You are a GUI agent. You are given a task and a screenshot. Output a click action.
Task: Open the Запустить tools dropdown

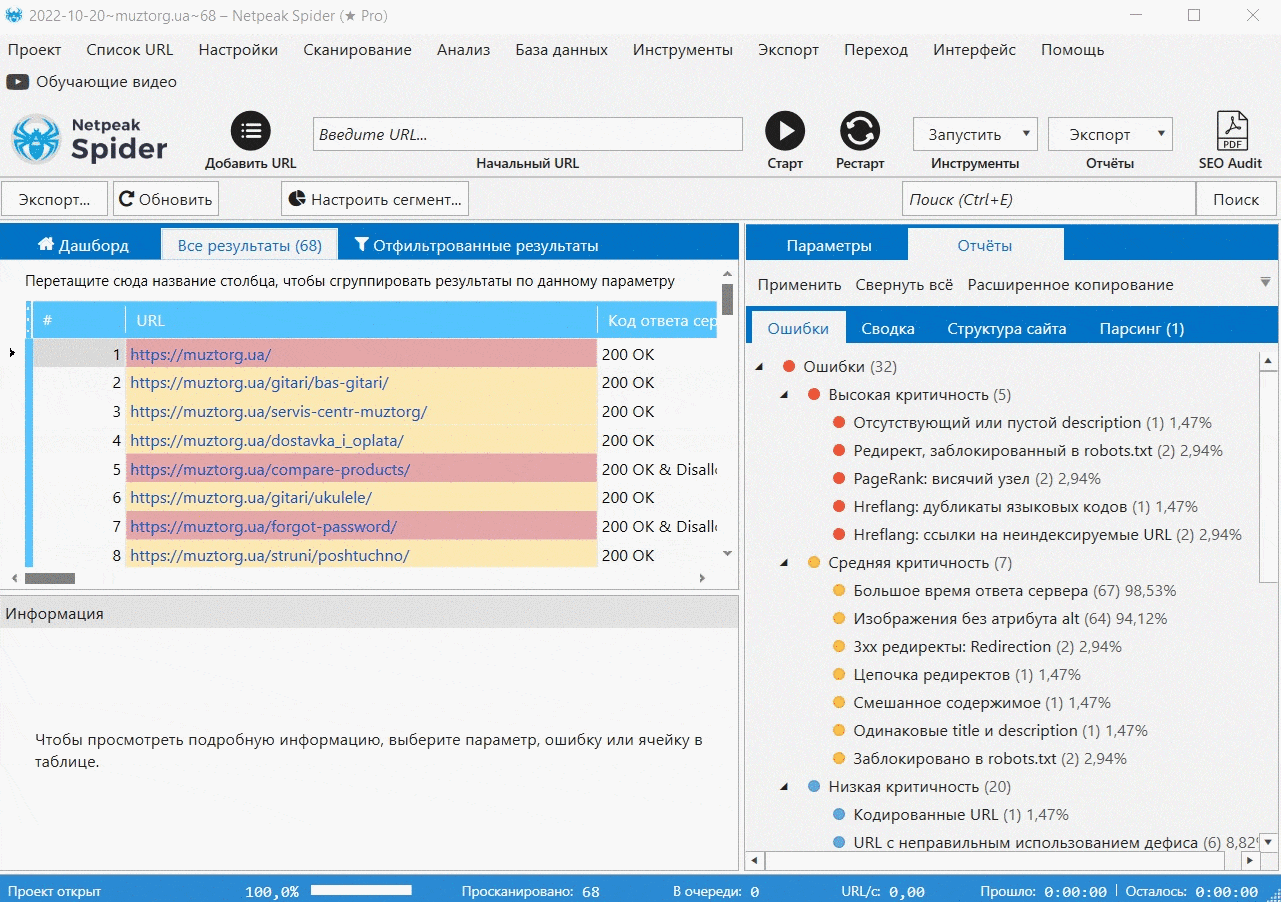click(975, 134)
